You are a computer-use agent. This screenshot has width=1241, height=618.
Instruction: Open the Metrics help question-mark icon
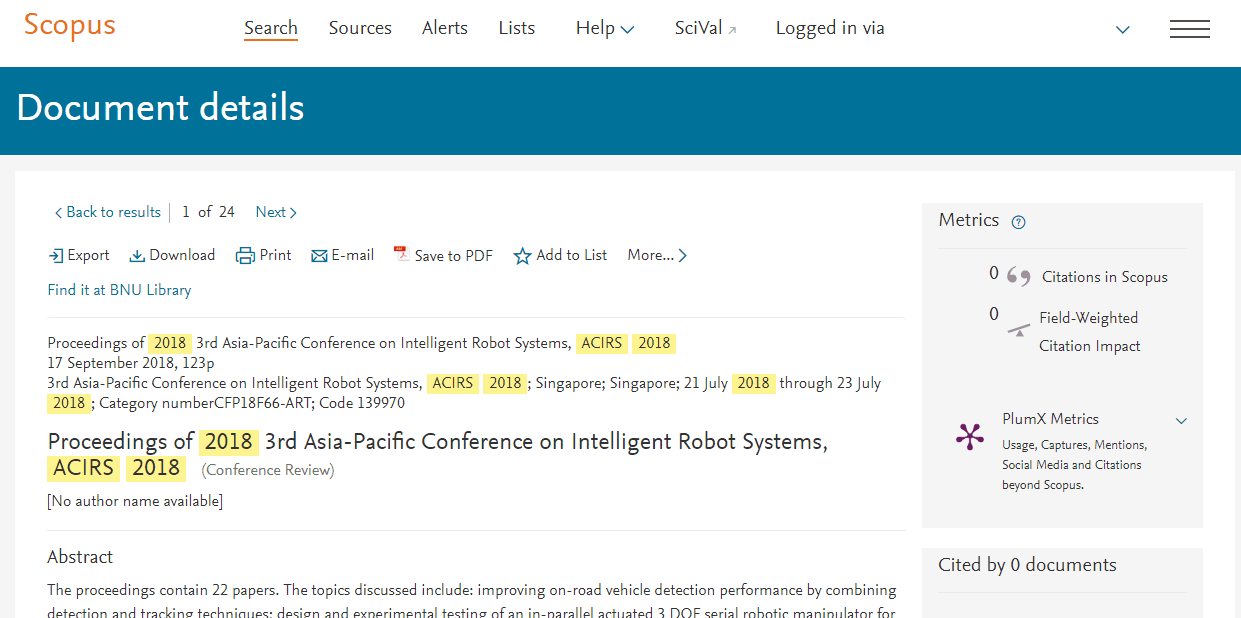click(1018, 222)
